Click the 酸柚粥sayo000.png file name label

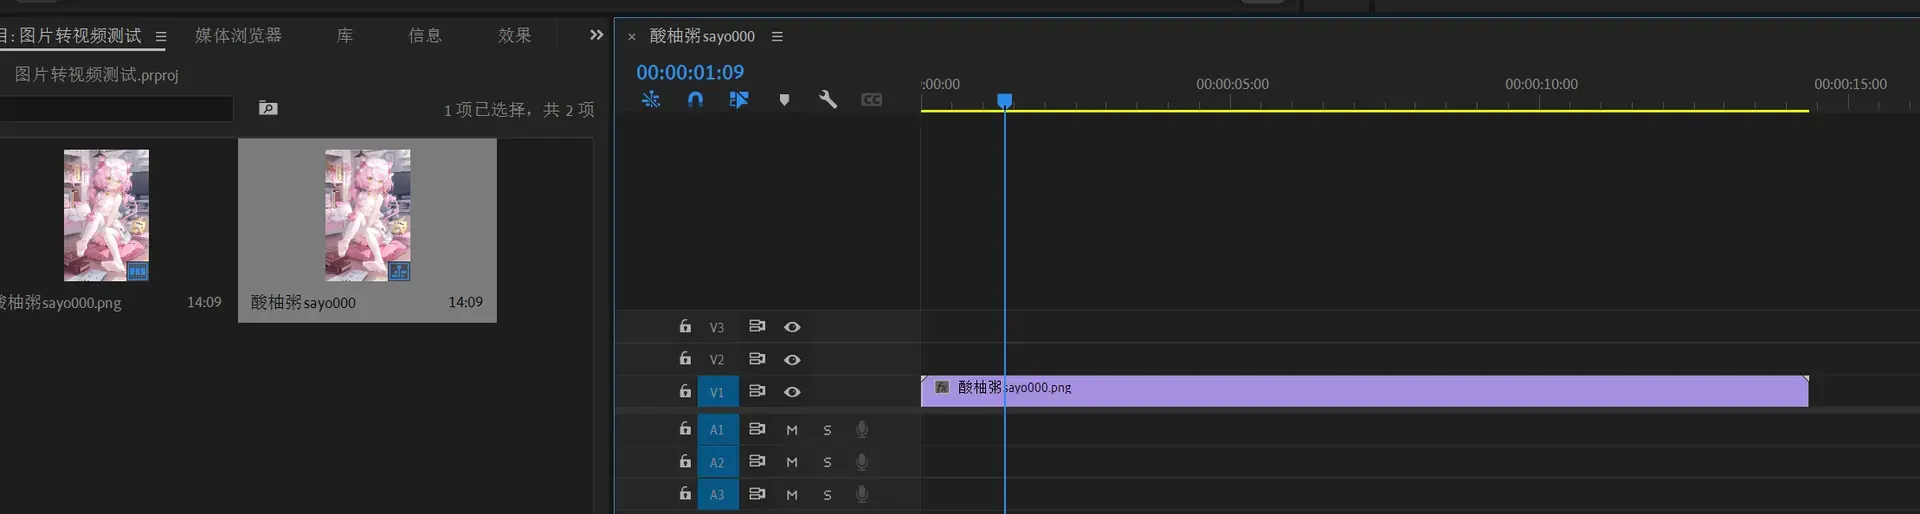(x=60, y=302)
